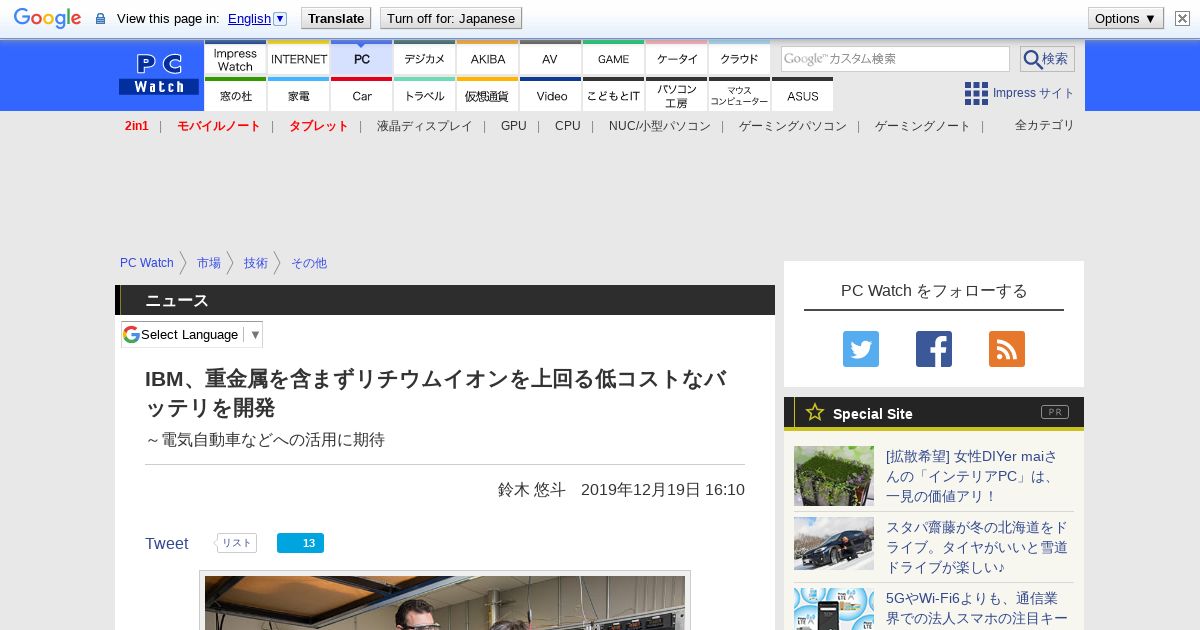Open the AKIBA tab

(x=488, y=58)
